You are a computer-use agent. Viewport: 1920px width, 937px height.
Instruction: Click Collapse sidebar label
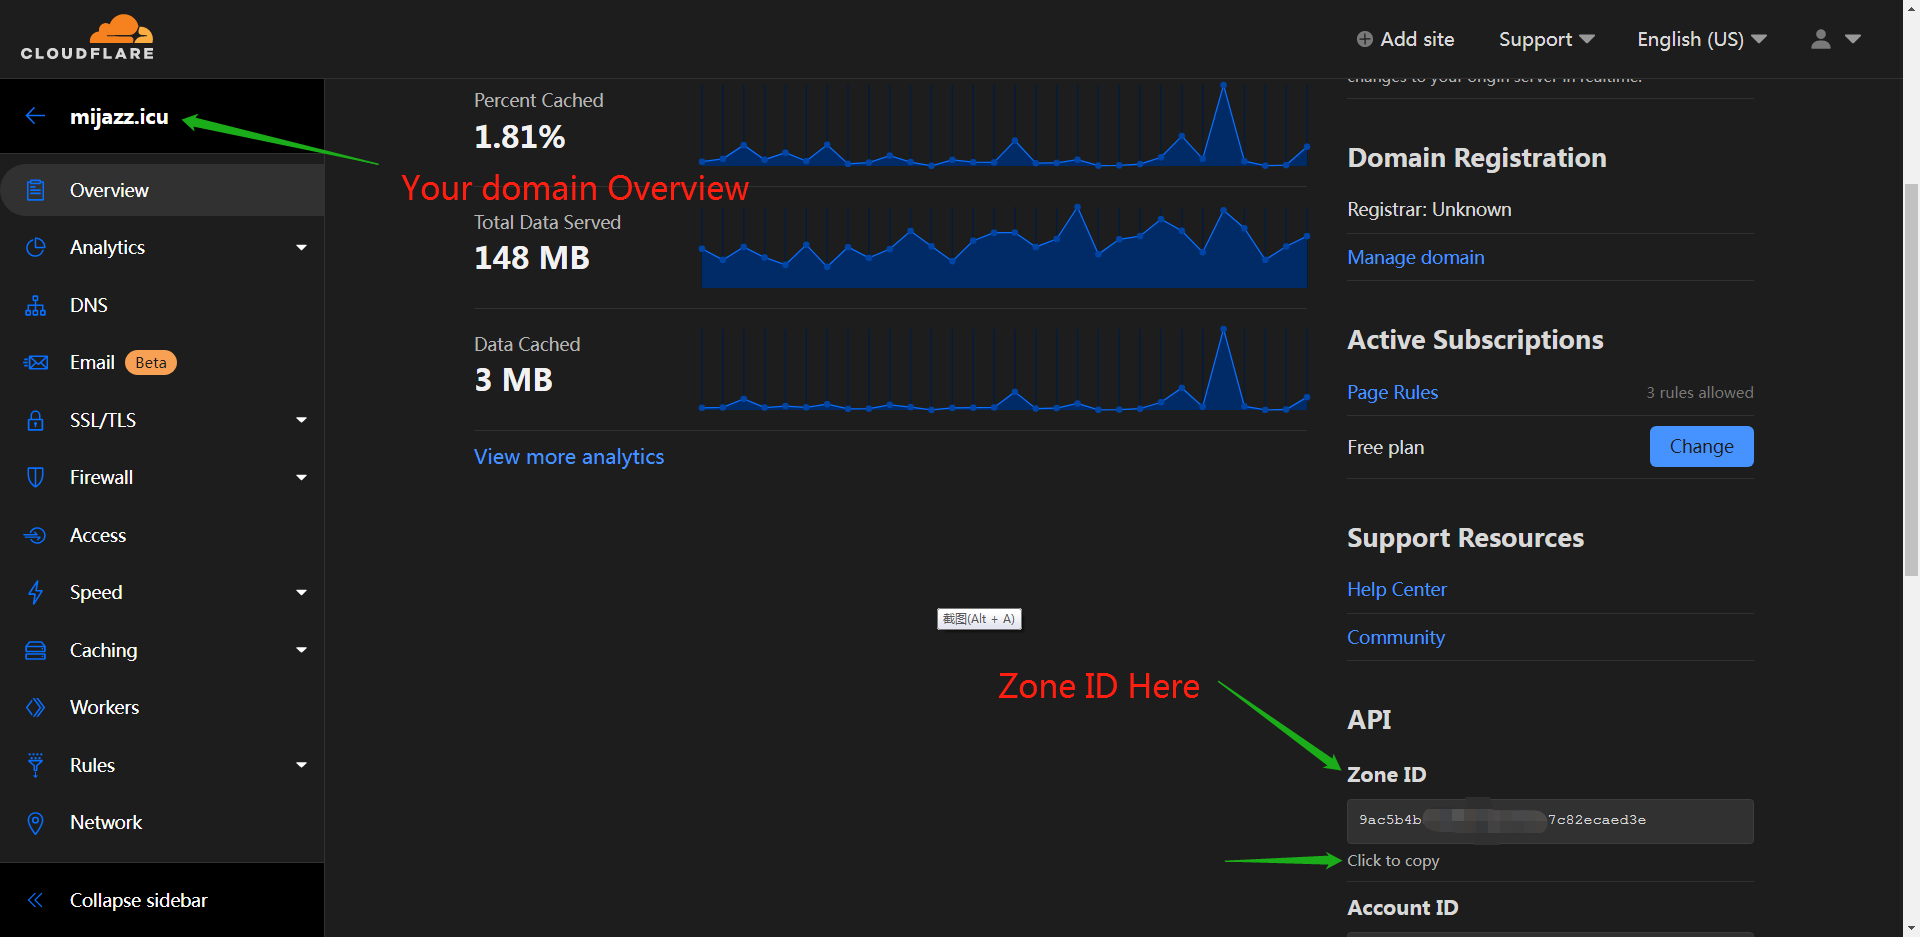[x=139, y=900]
